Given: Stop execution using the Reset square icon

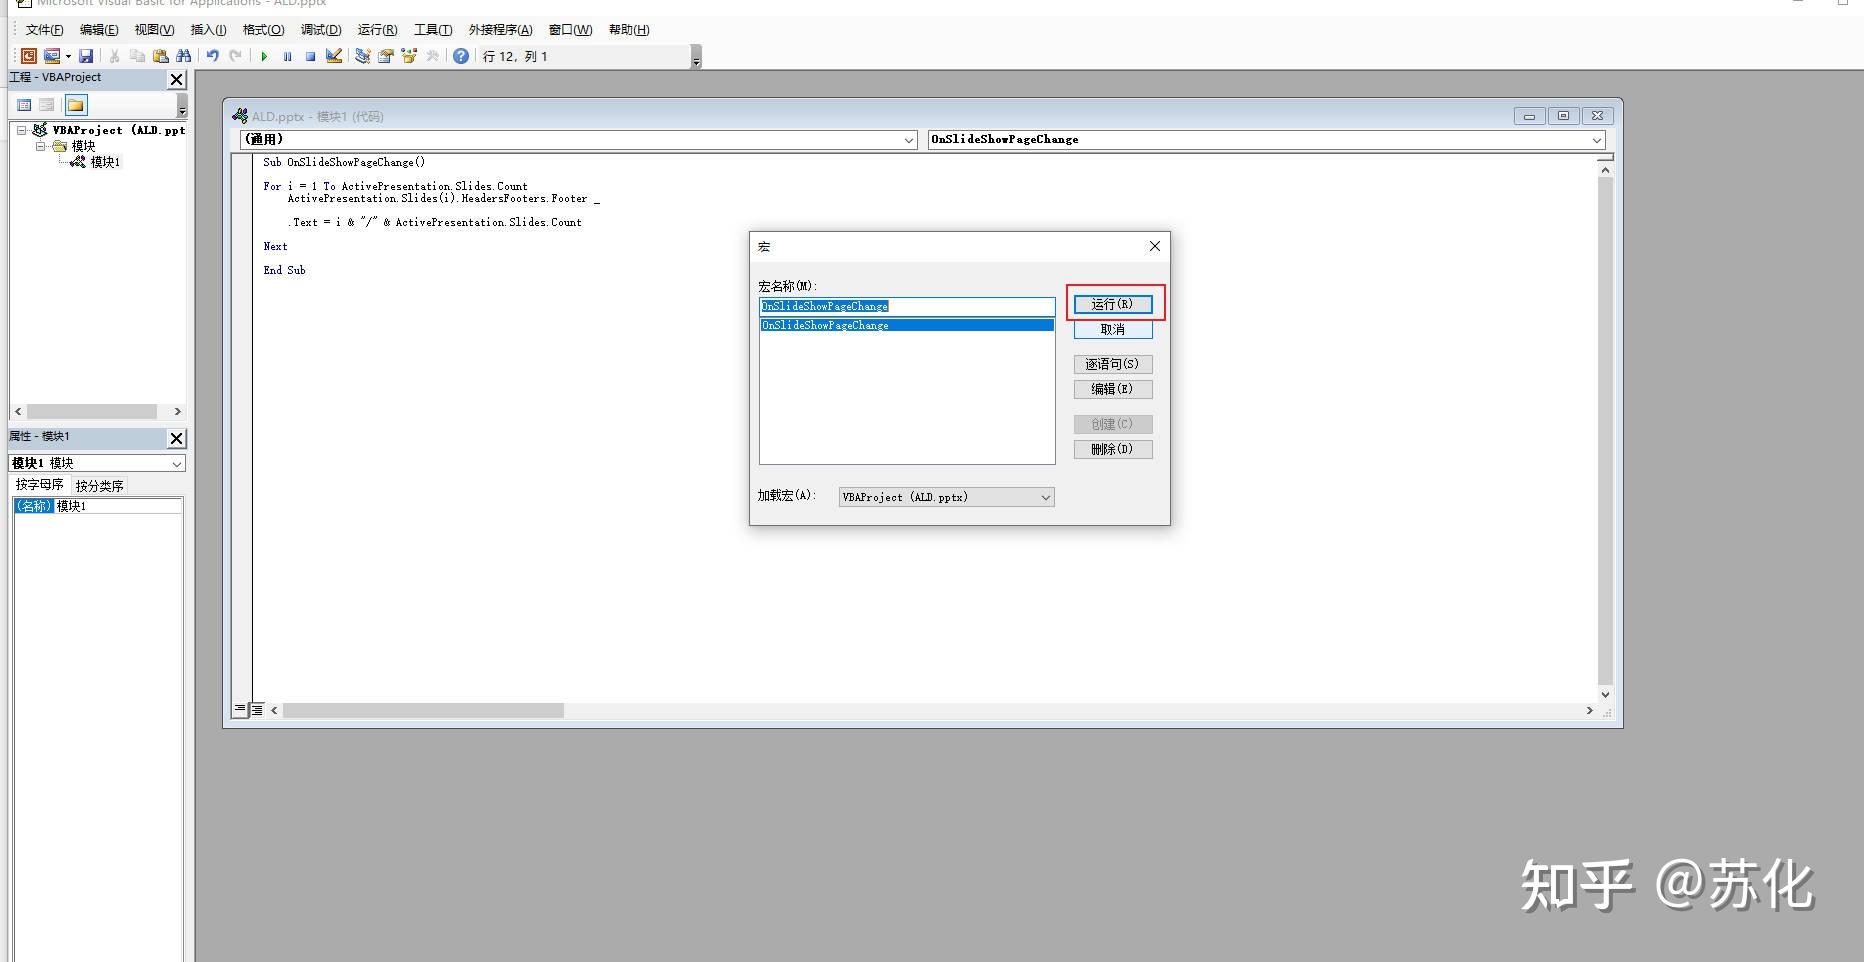Looking at the screenshot, I should tap(310, 56).
